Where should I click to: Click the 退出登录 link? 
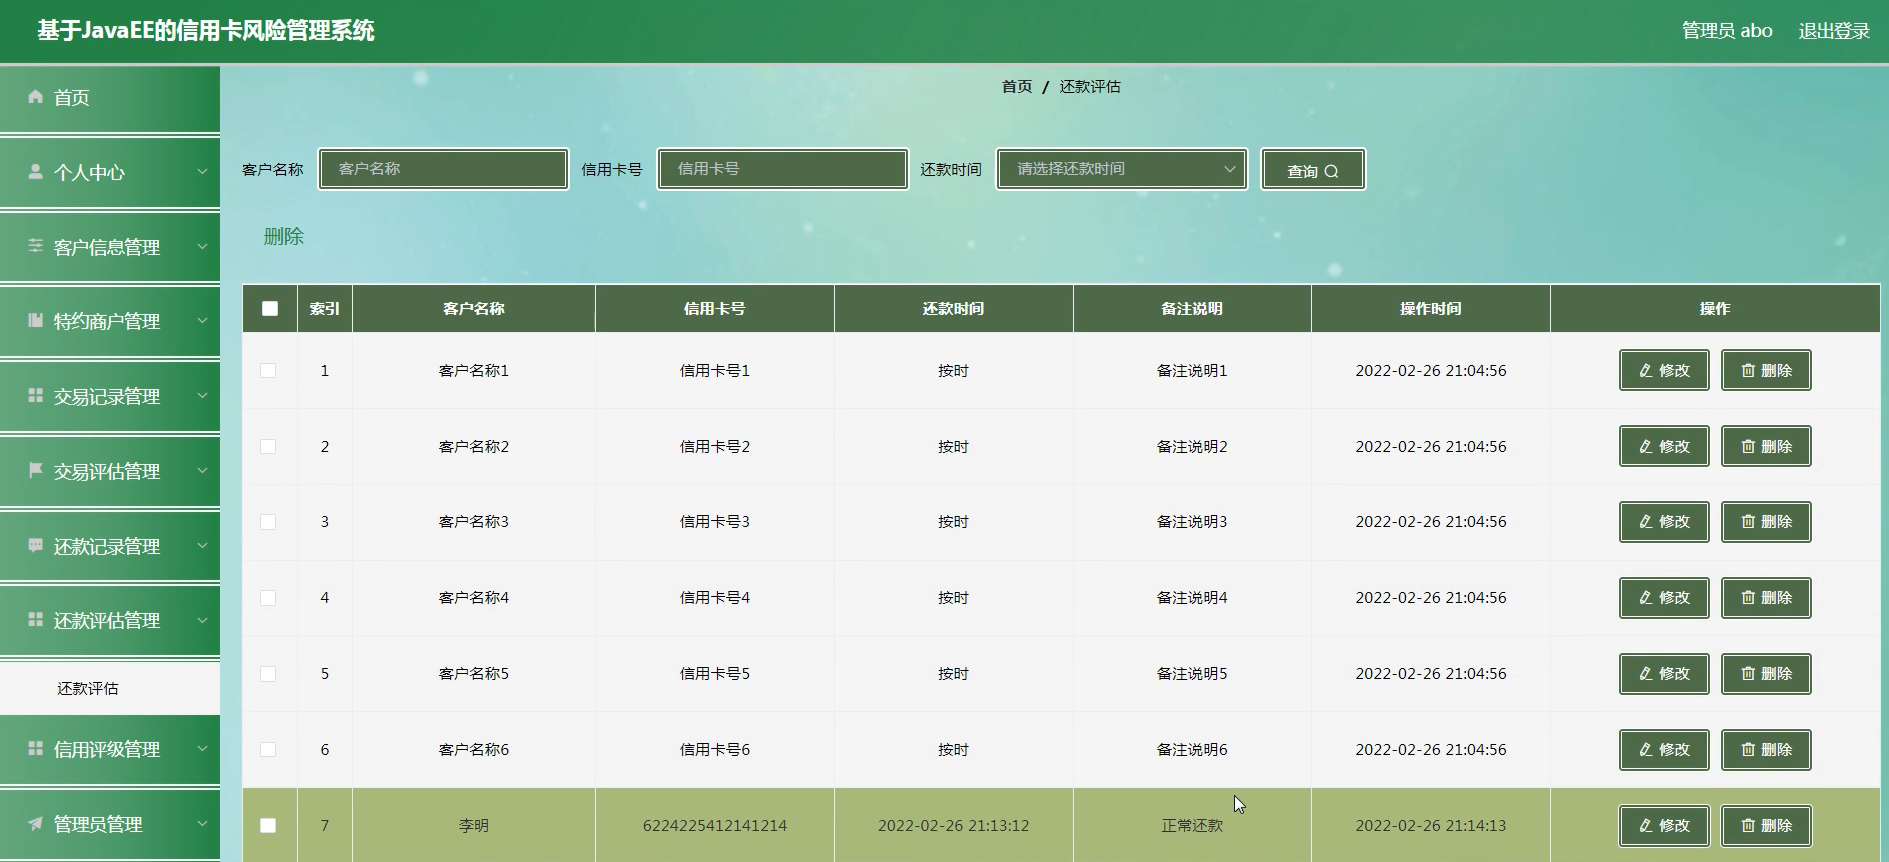tap(1834, 31)
